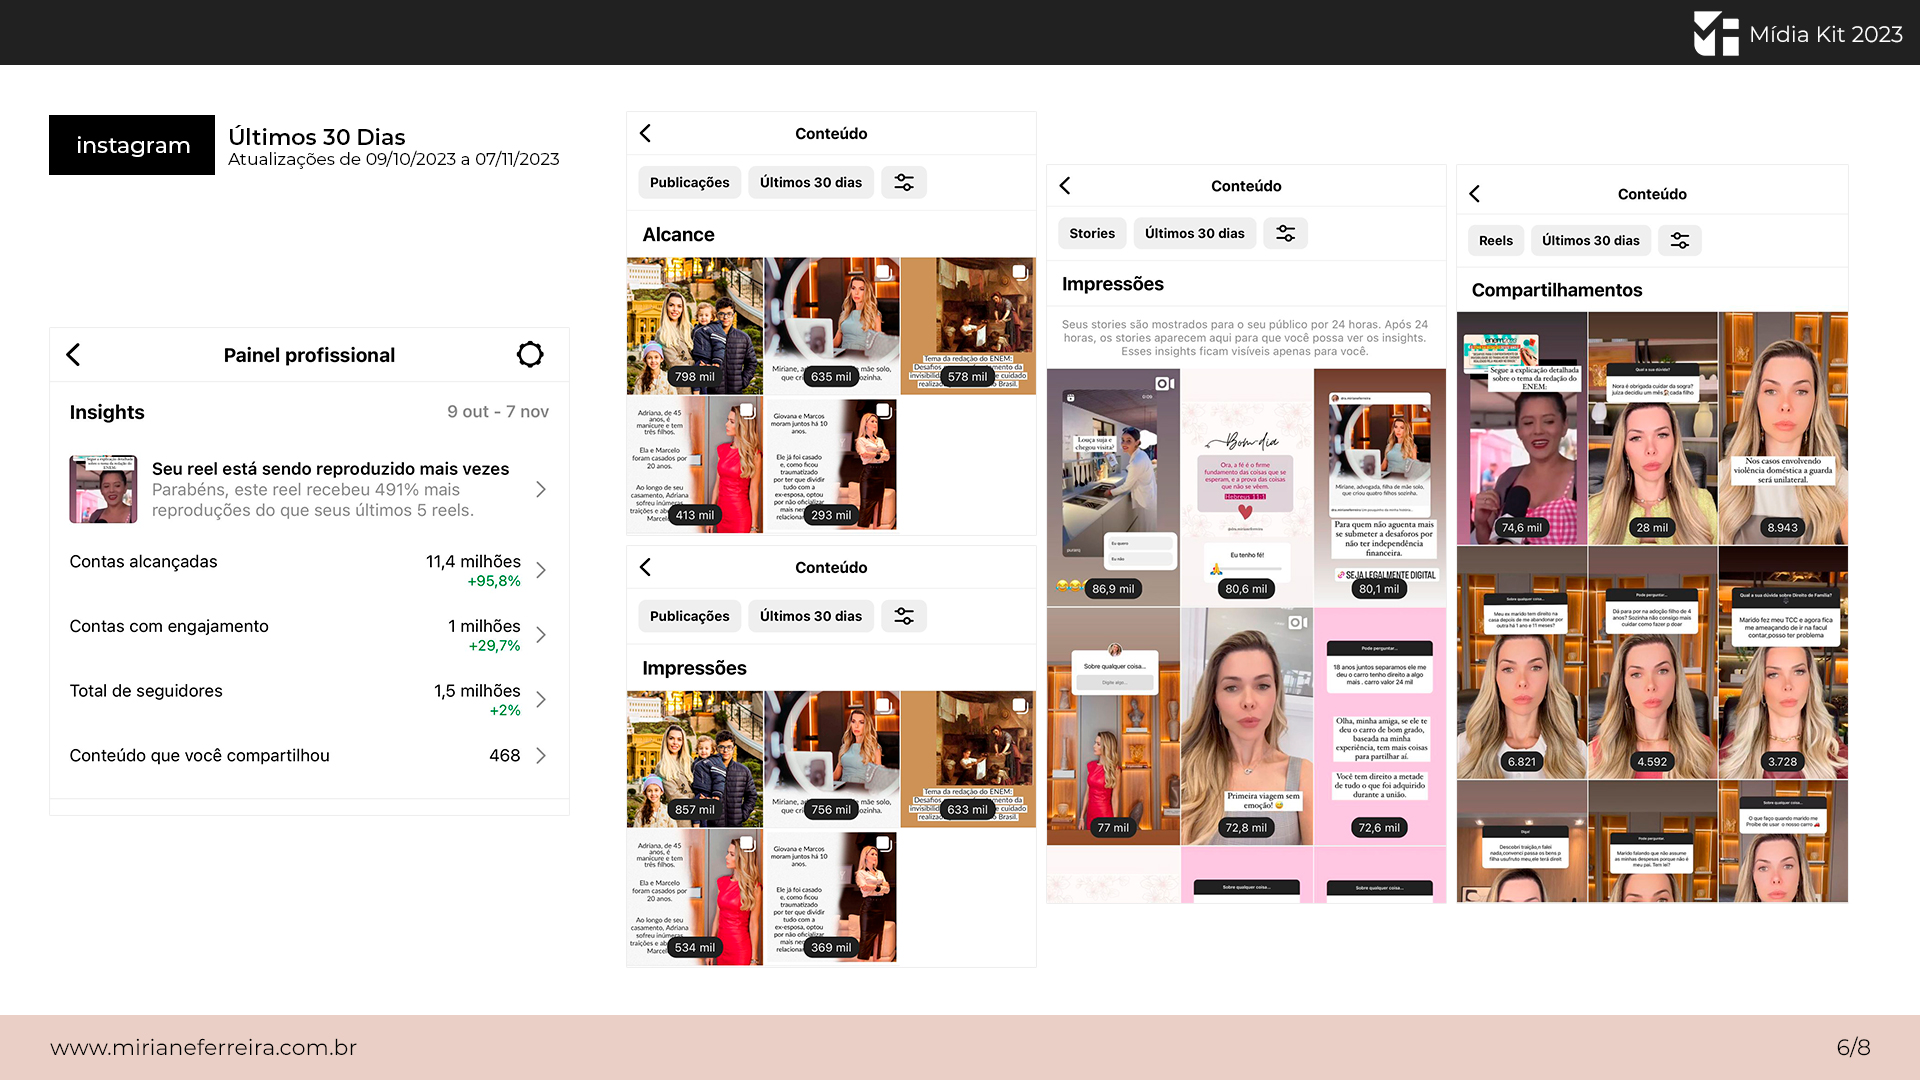Open Alcance post with 635 mil

[832, 326]
